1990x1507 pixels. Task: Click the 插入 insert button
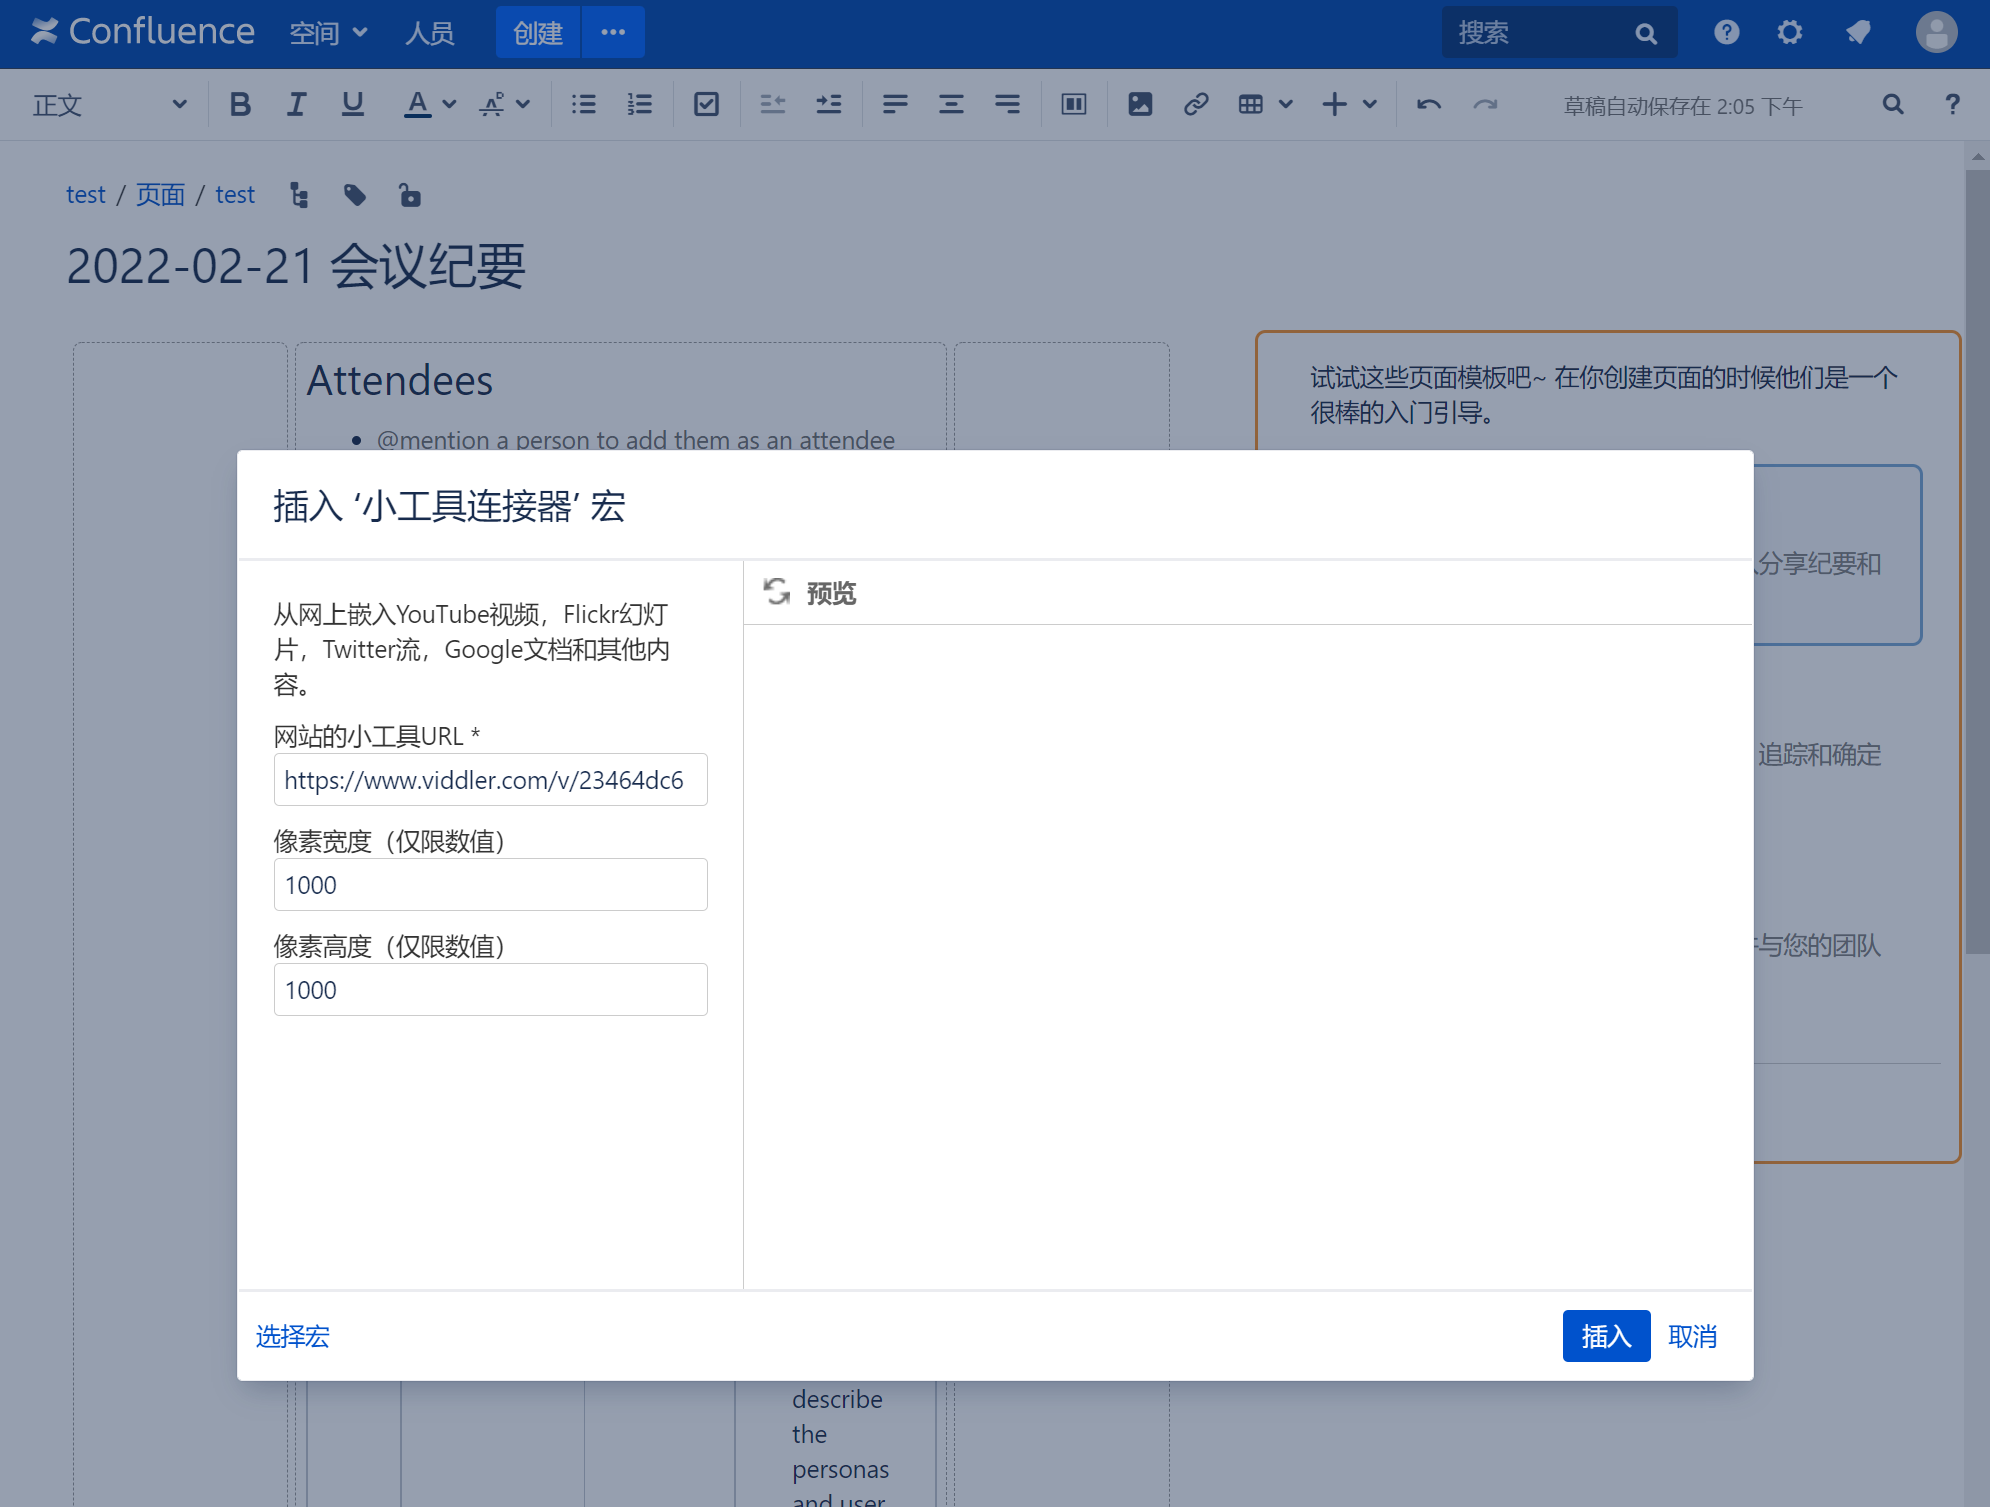click(1605, 1336)
